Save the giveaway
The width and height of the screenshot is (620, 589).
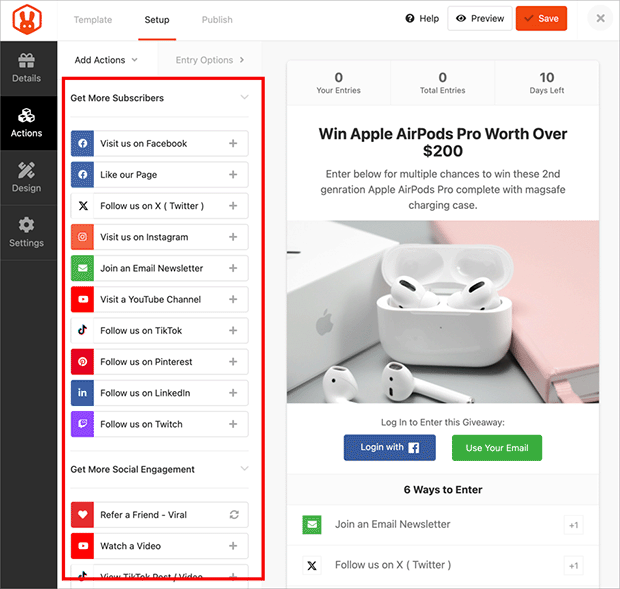click(541, 19)
